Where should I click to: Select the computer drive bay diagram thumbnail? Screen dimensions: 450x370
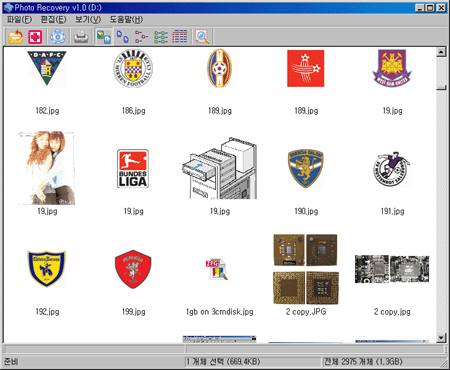point(219,168)
